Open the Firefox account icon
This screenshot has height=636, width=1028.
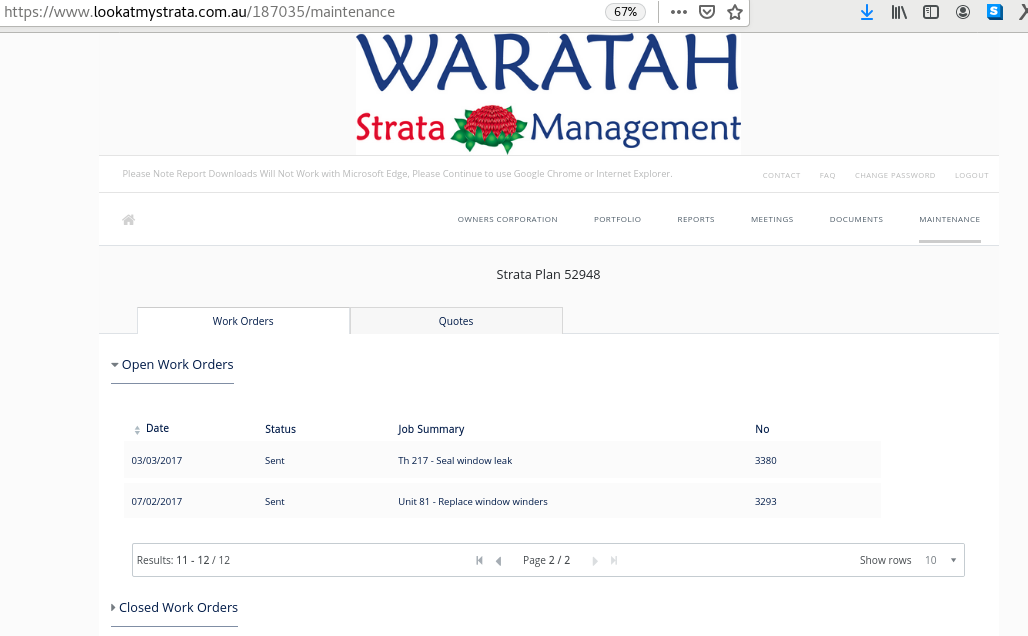[x=962, y=12]
